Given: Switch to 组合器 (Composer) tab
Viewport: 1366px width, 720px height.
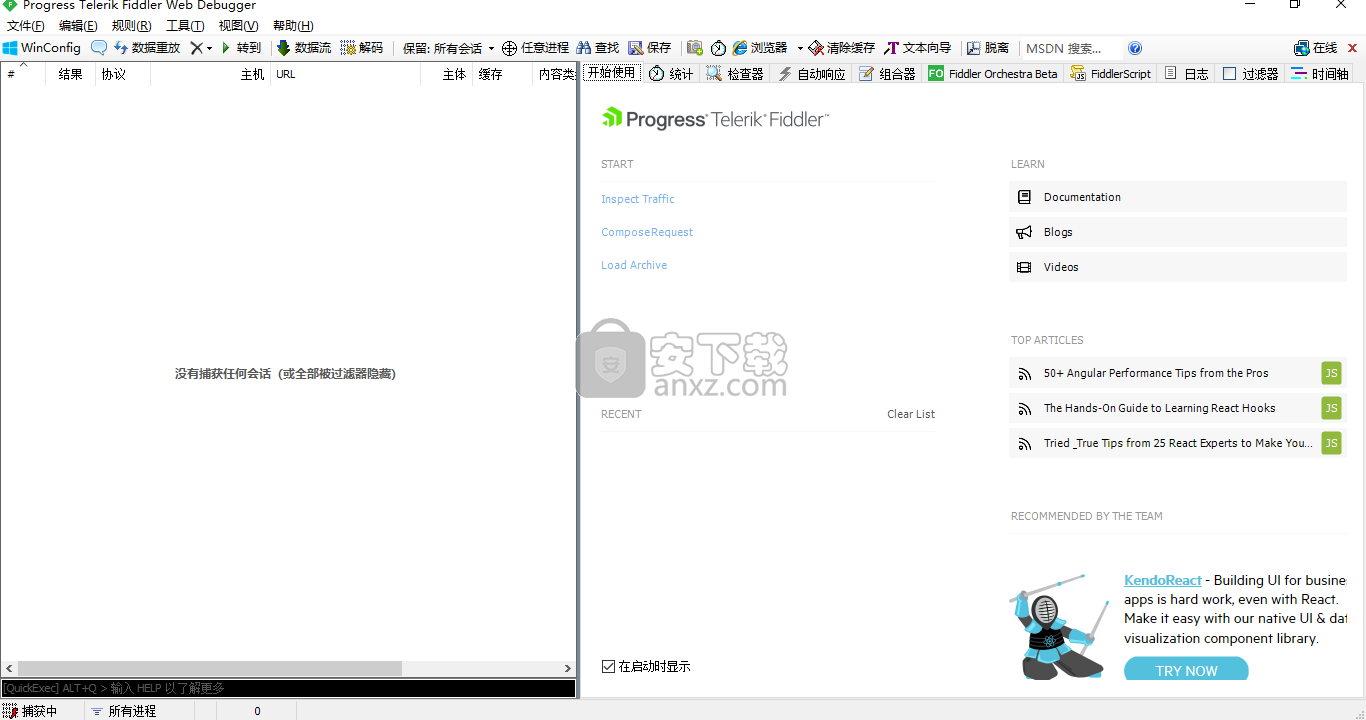Looking at the screenshot, I should click(887, 74).
